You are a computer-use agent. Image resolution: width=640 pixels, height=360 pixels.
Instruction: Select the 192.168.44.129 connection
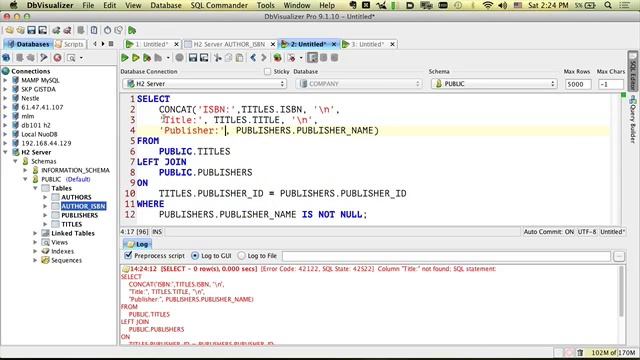click(x=46, y=143)
